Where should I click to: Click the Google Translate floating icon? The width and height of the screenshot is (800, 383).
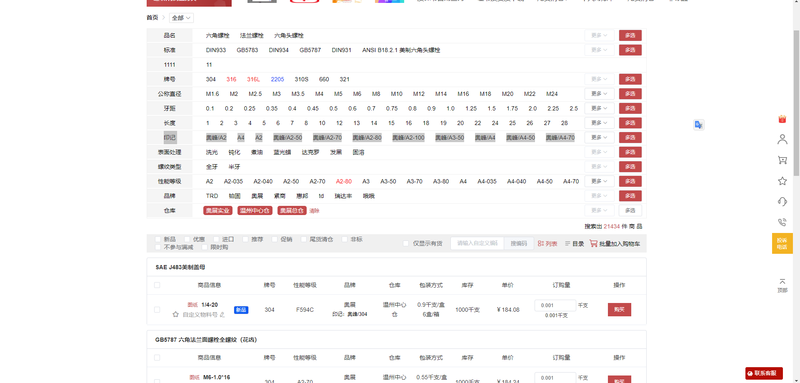tap(699, 125)
